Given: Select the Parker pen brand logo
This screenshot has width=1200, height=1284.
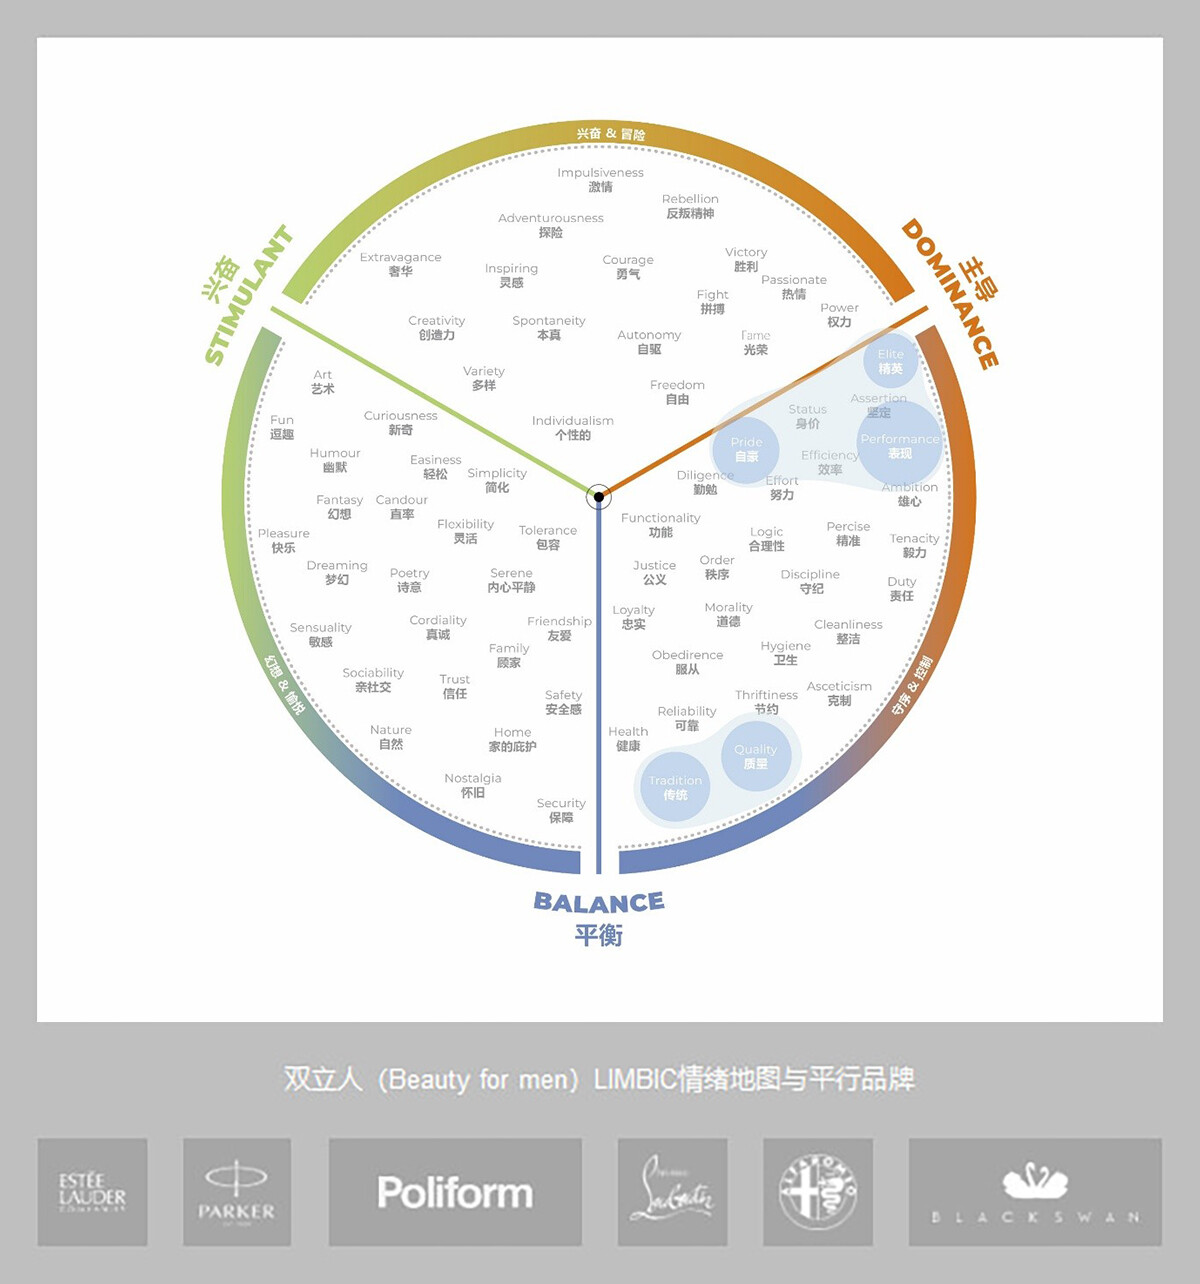Looking at the screenshot, I should pyautogui.click(x=236, y=1192).
